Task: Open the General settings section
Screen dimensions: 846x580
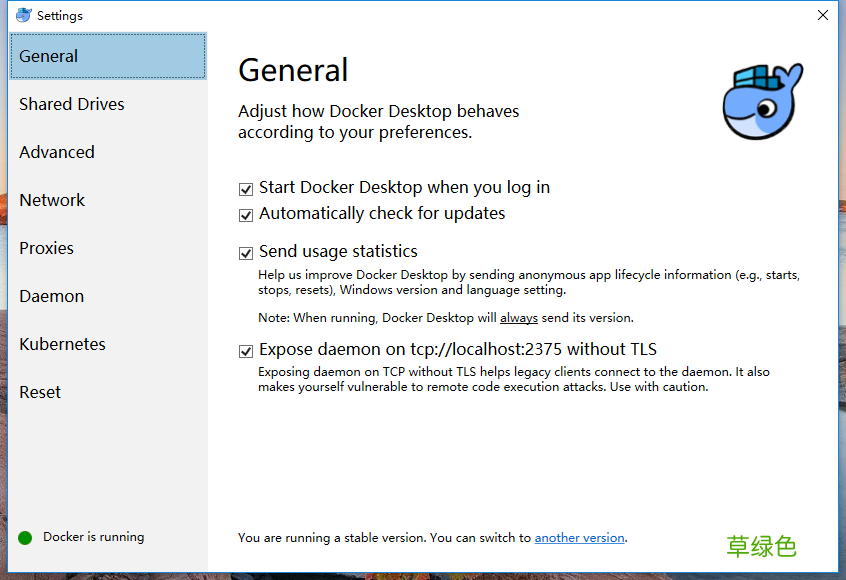Action: 47,56
